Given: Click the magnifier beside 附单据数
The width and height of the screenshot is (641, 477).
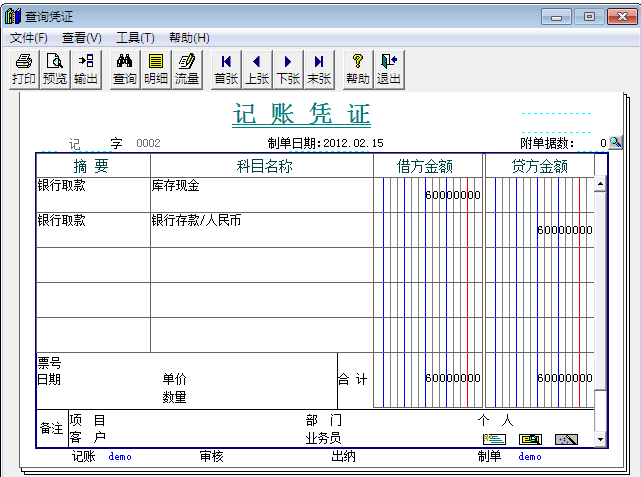Looking at the screenshot, I should point(616,143).
